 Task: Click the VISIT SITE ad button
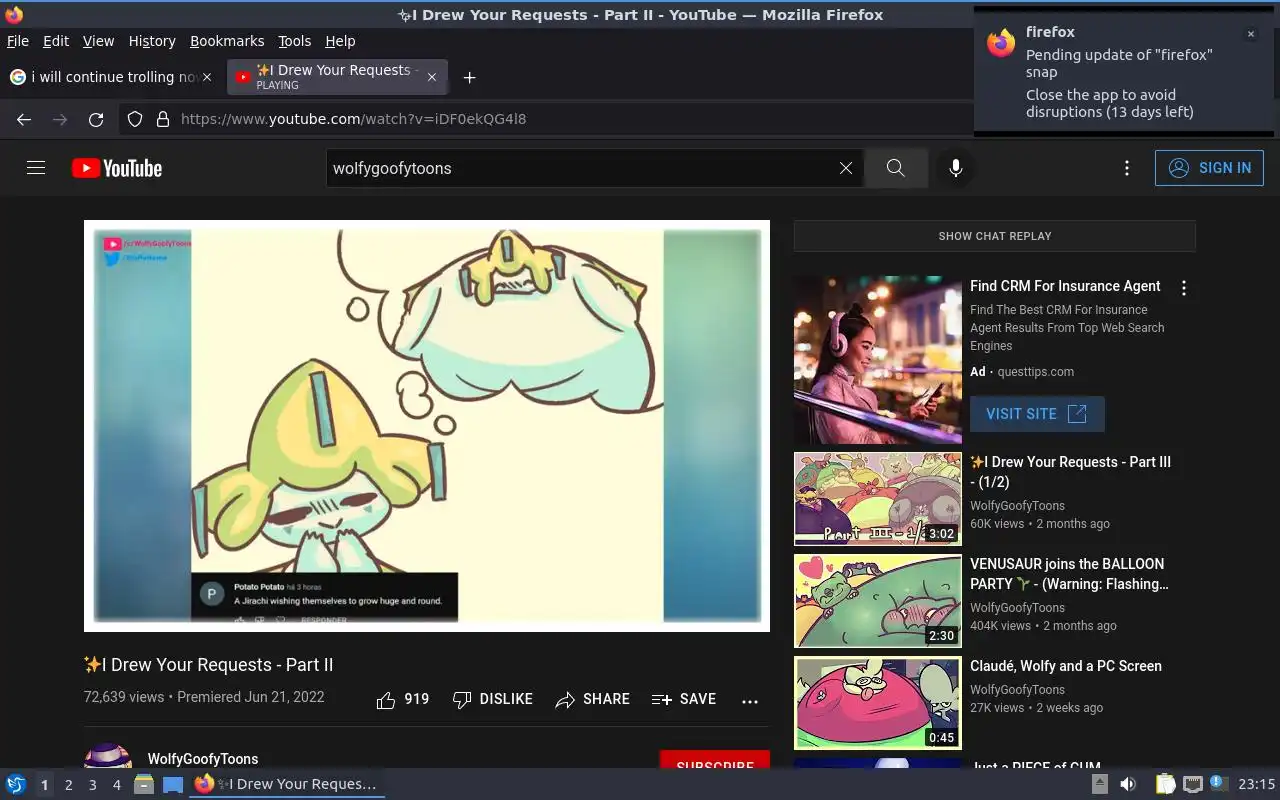click(x=1037, y=414)
